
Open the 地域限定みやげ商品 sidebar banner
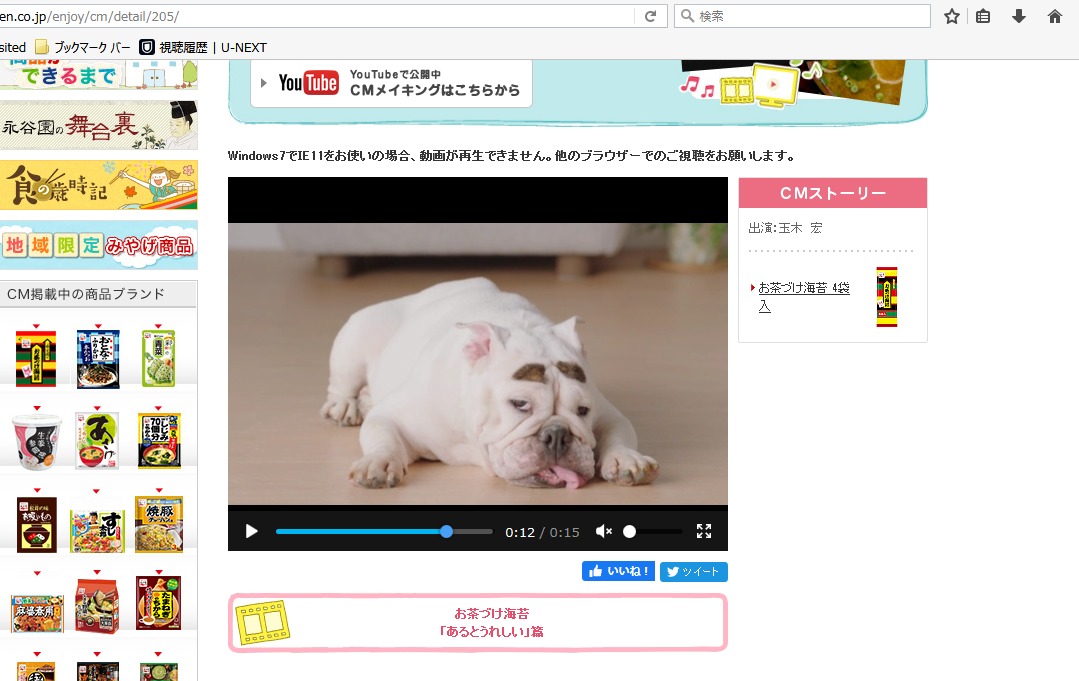pos(99,245)
